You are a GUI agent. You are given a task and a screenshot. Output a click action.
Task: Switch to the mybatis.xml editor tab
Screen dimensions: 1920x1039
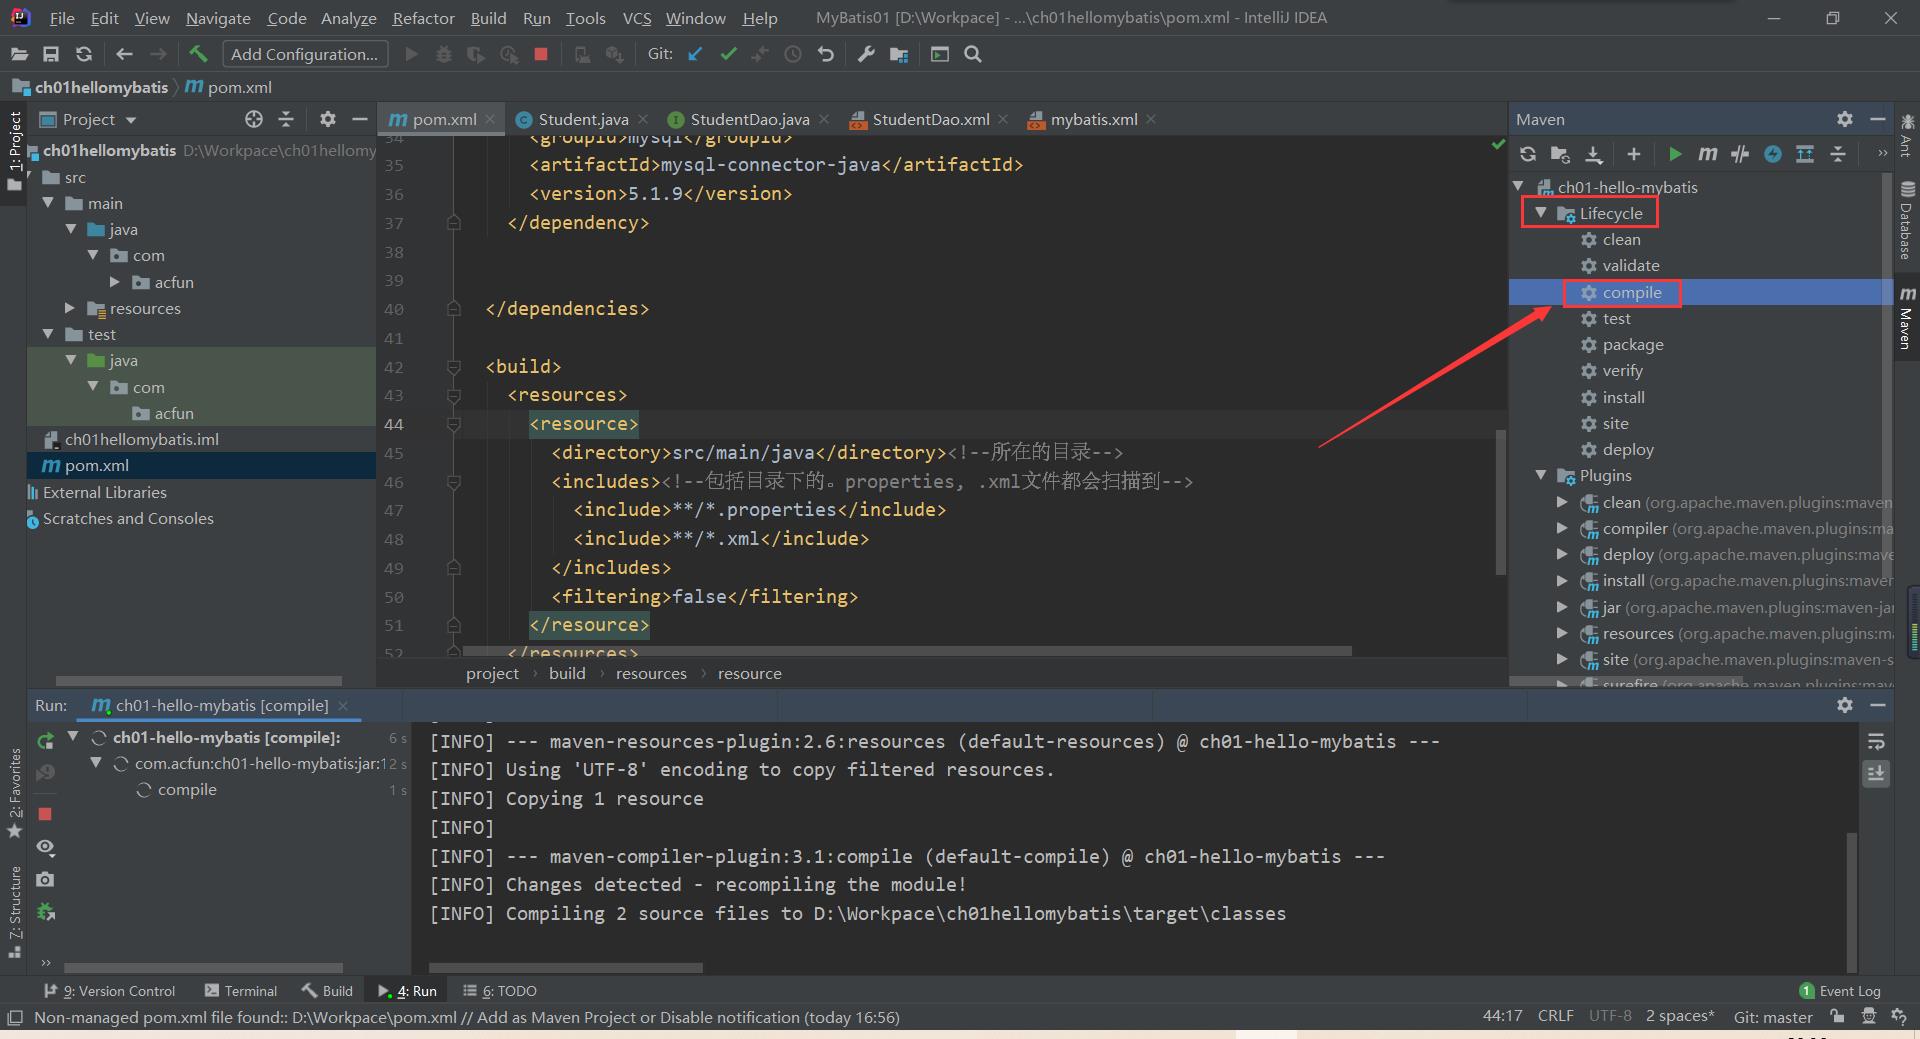[1093, 119]
